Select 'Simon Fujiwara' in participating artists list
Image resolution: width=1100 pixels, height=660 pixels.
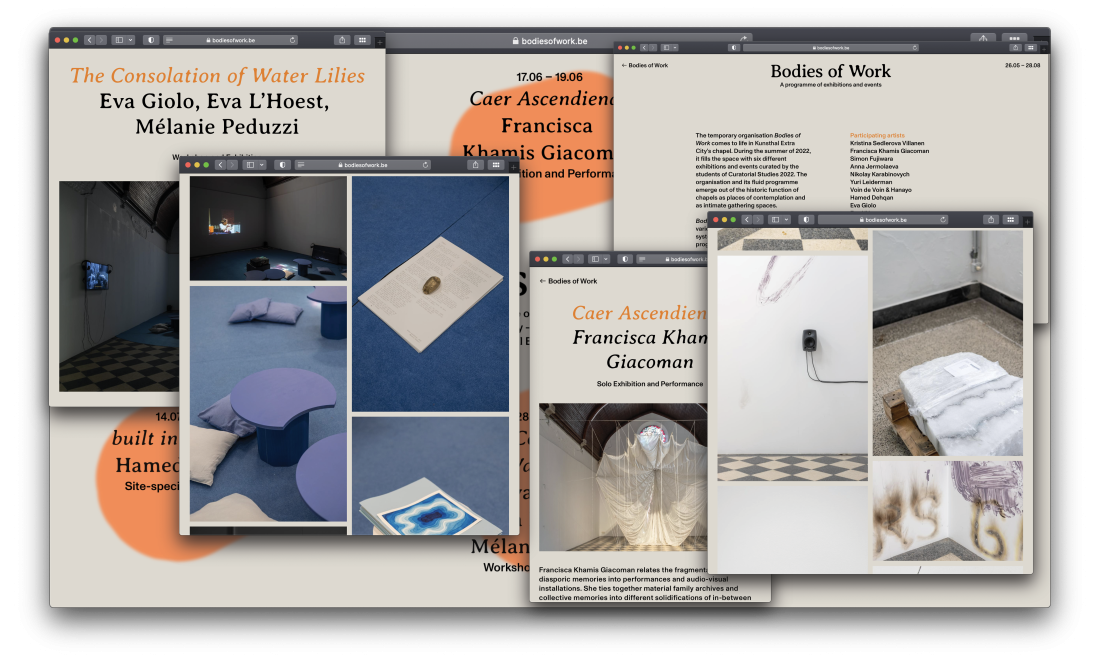[x=871, y=159]
